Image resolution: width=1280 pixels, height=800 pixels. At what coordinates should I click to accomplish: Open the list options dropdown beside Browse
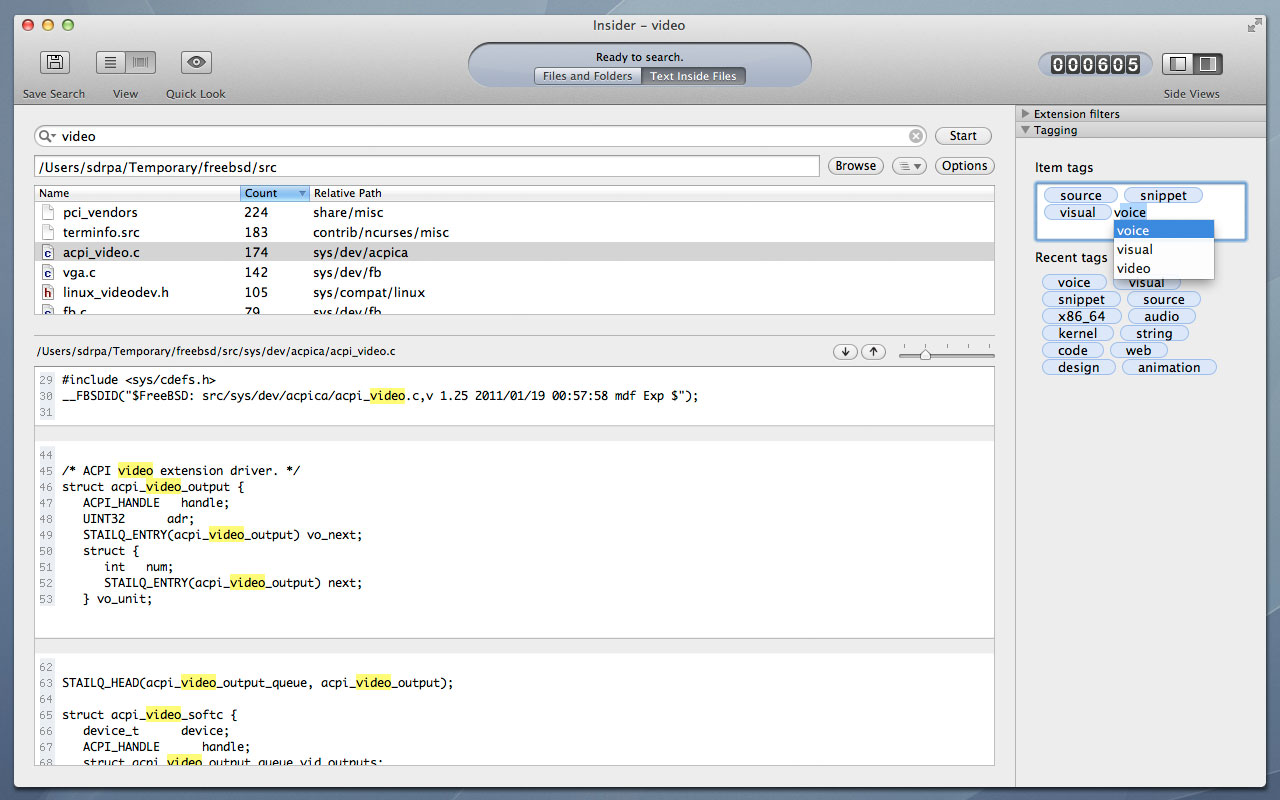[909, 166]
